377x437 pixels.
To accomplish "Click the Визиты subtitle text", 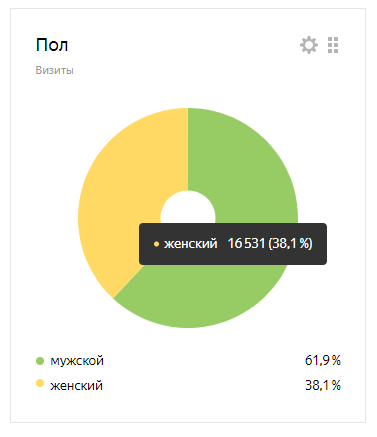I will point(54,70).
